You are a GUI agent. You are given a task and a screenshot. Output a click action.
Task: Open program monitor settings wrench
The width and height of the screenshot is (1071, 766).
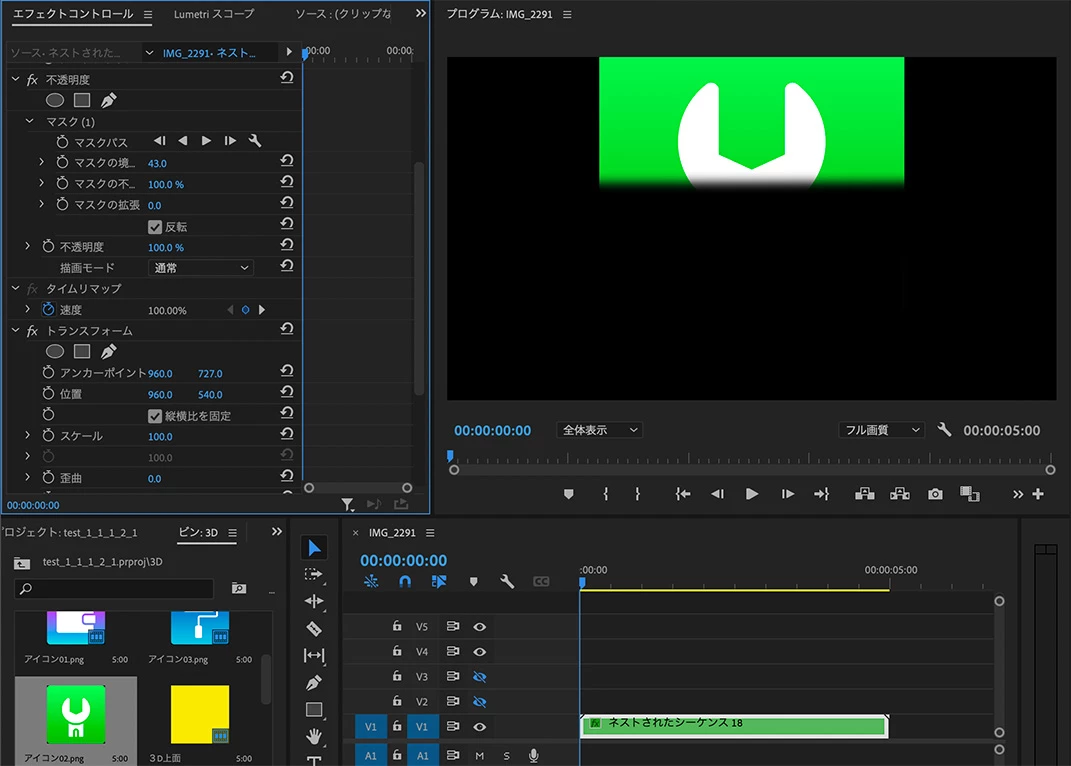[x=945, y=430]
